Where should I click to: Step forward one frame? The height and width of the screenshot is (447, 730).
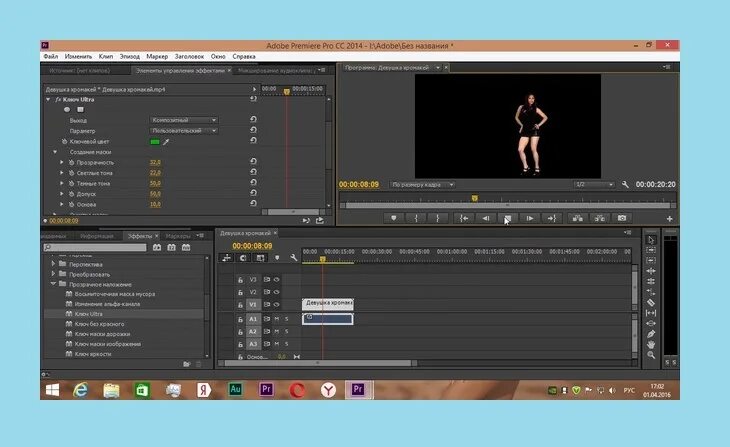pos(529,218)
